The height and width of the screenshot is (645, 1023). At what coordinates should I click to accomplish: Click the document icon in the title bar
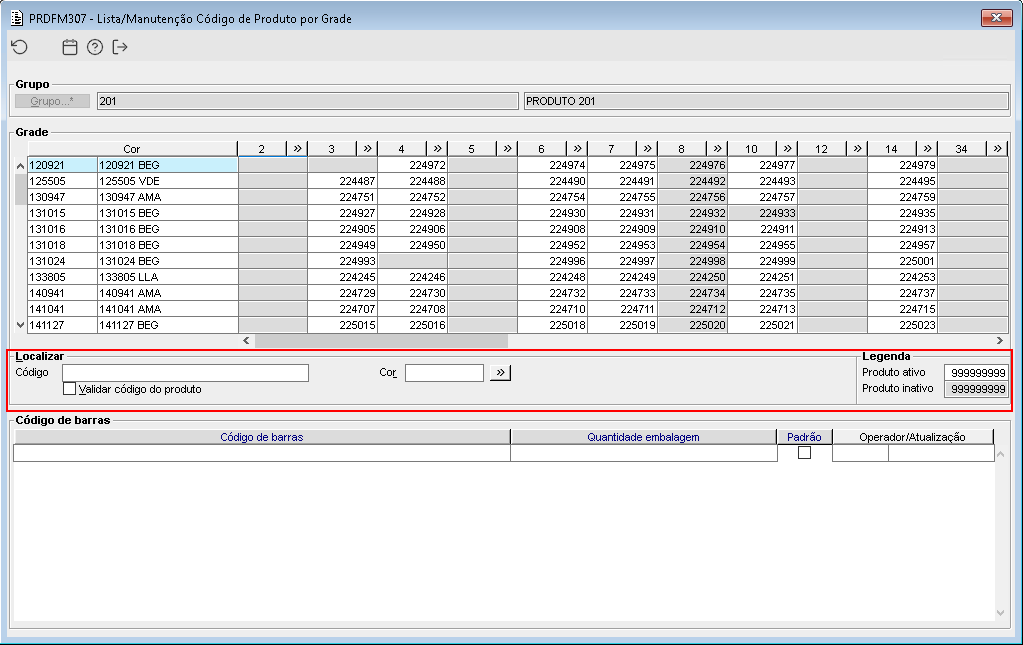pos(17,18)
